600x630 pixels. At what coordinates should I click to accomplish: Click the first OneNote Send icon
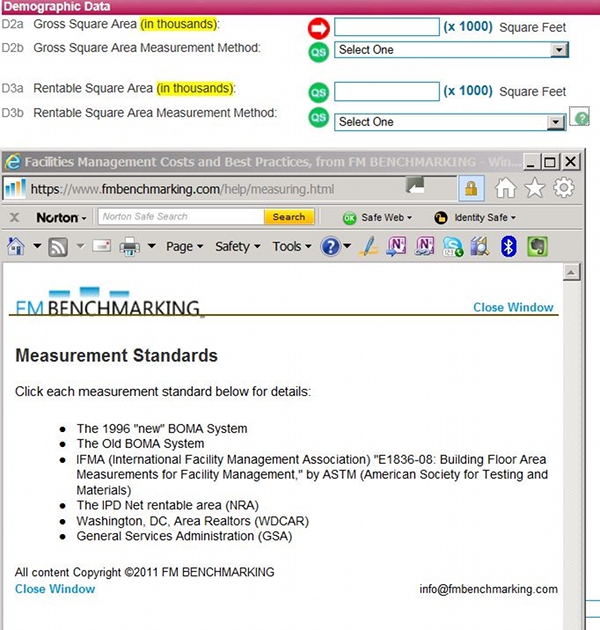pyautogui.click(x=396, y=246)
